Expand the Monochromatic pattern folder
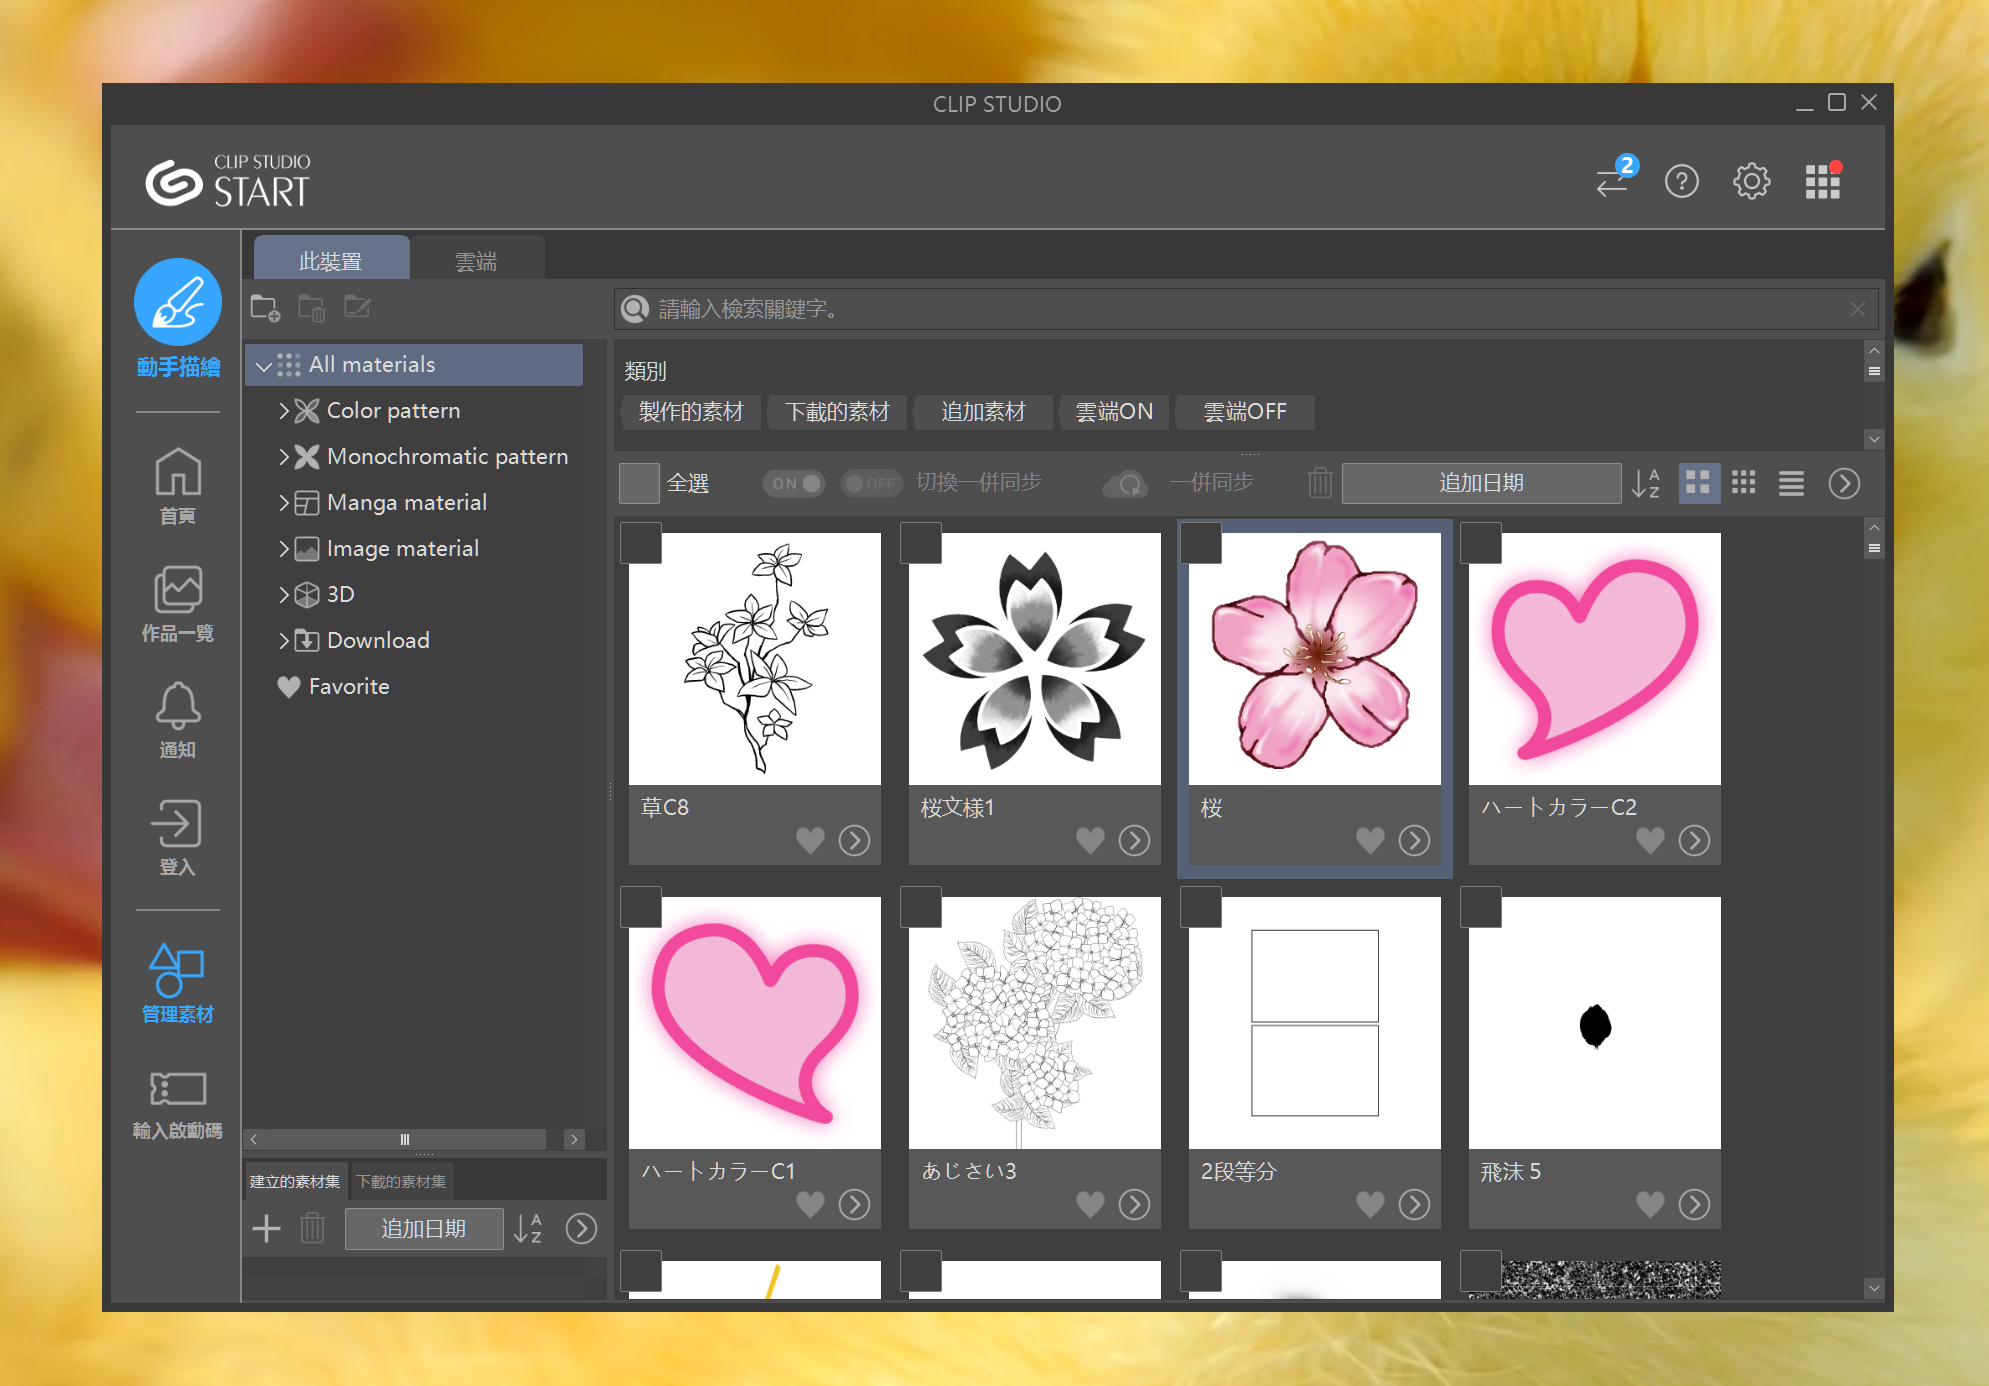1989x1386 pixels. [x=284, y=456]
